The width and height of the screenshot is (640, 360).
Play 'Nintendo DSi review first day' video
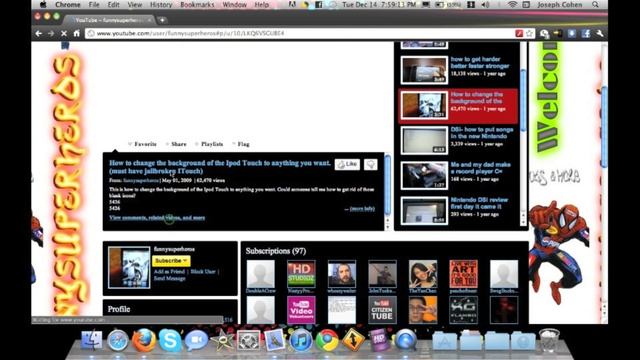459,210
